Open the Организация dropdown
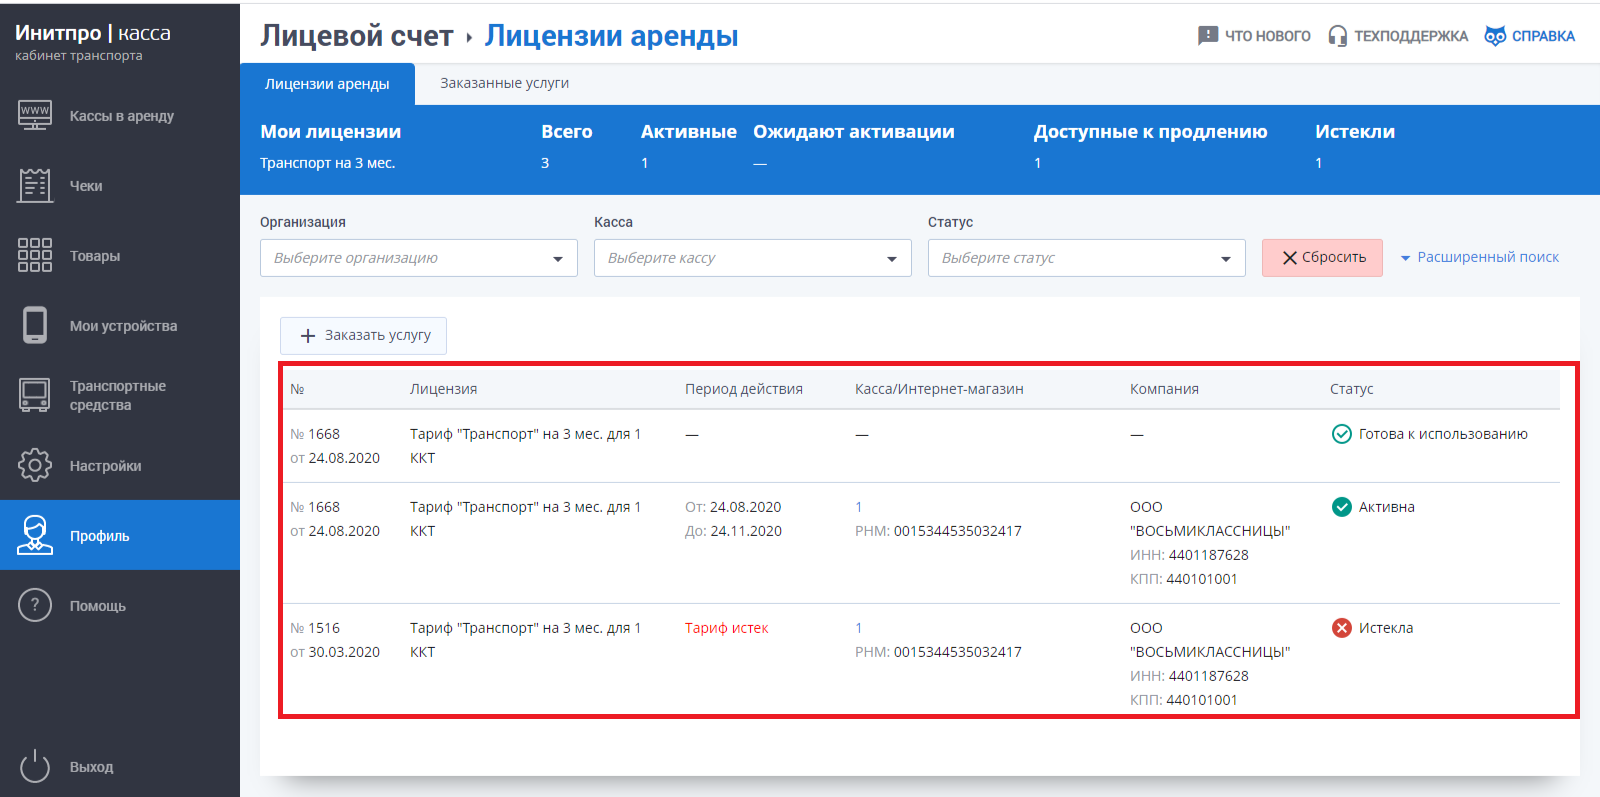This screenshot has width=1600, height=797. [419, 258]
